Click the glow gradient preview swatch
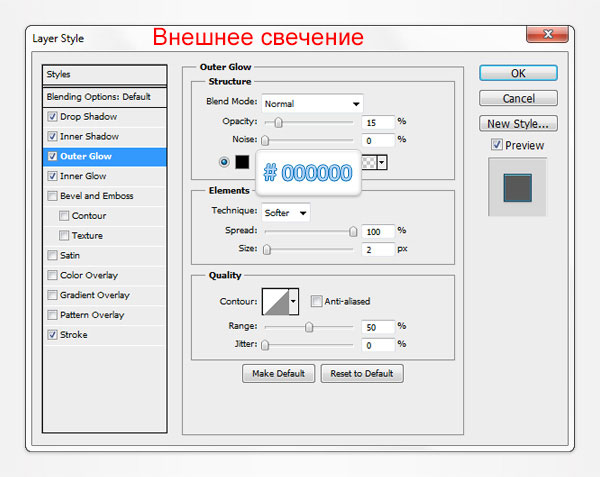Viewport: 600px width, 477px height. click(x=369, y=162)
